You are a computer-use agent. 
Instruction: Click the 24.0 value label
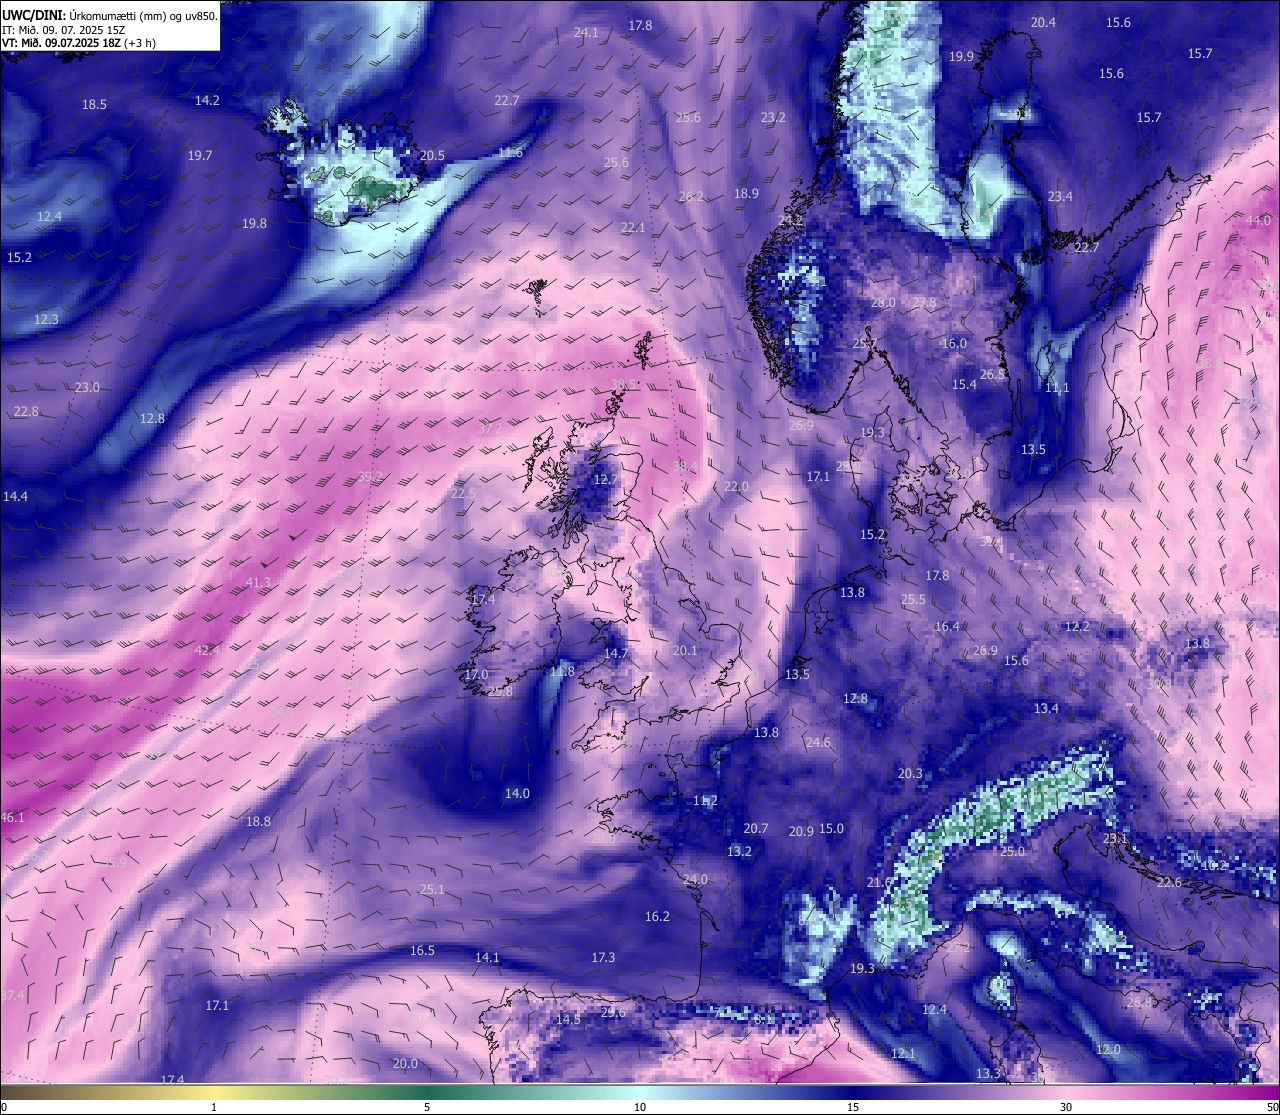pos(695,879)
